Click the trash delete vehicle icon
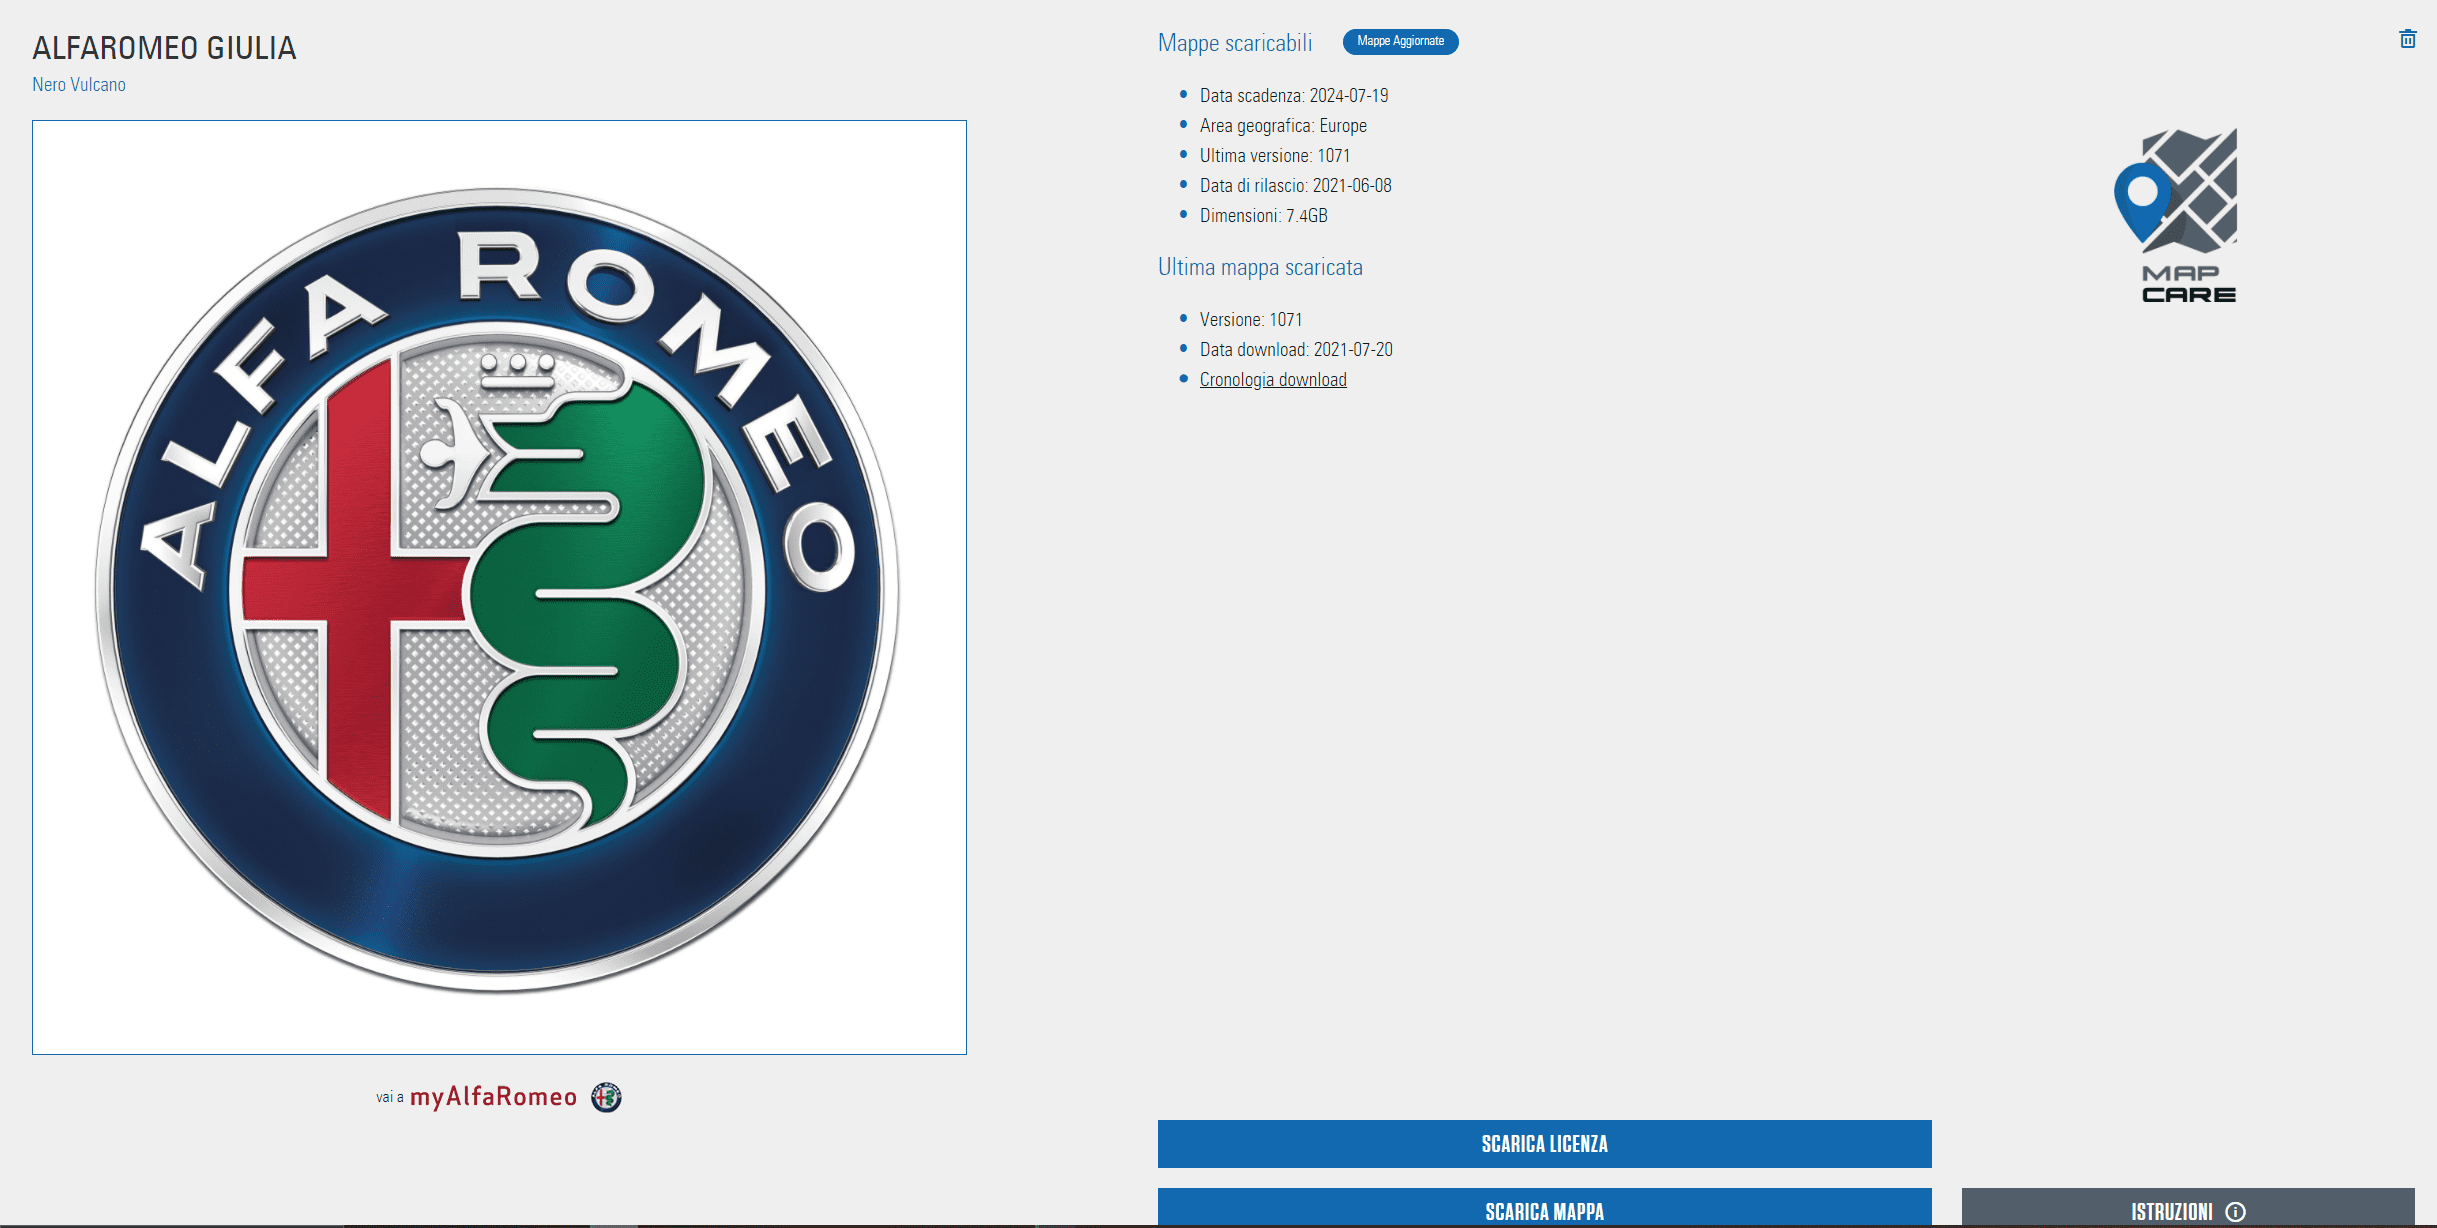 coord(2407,39)
